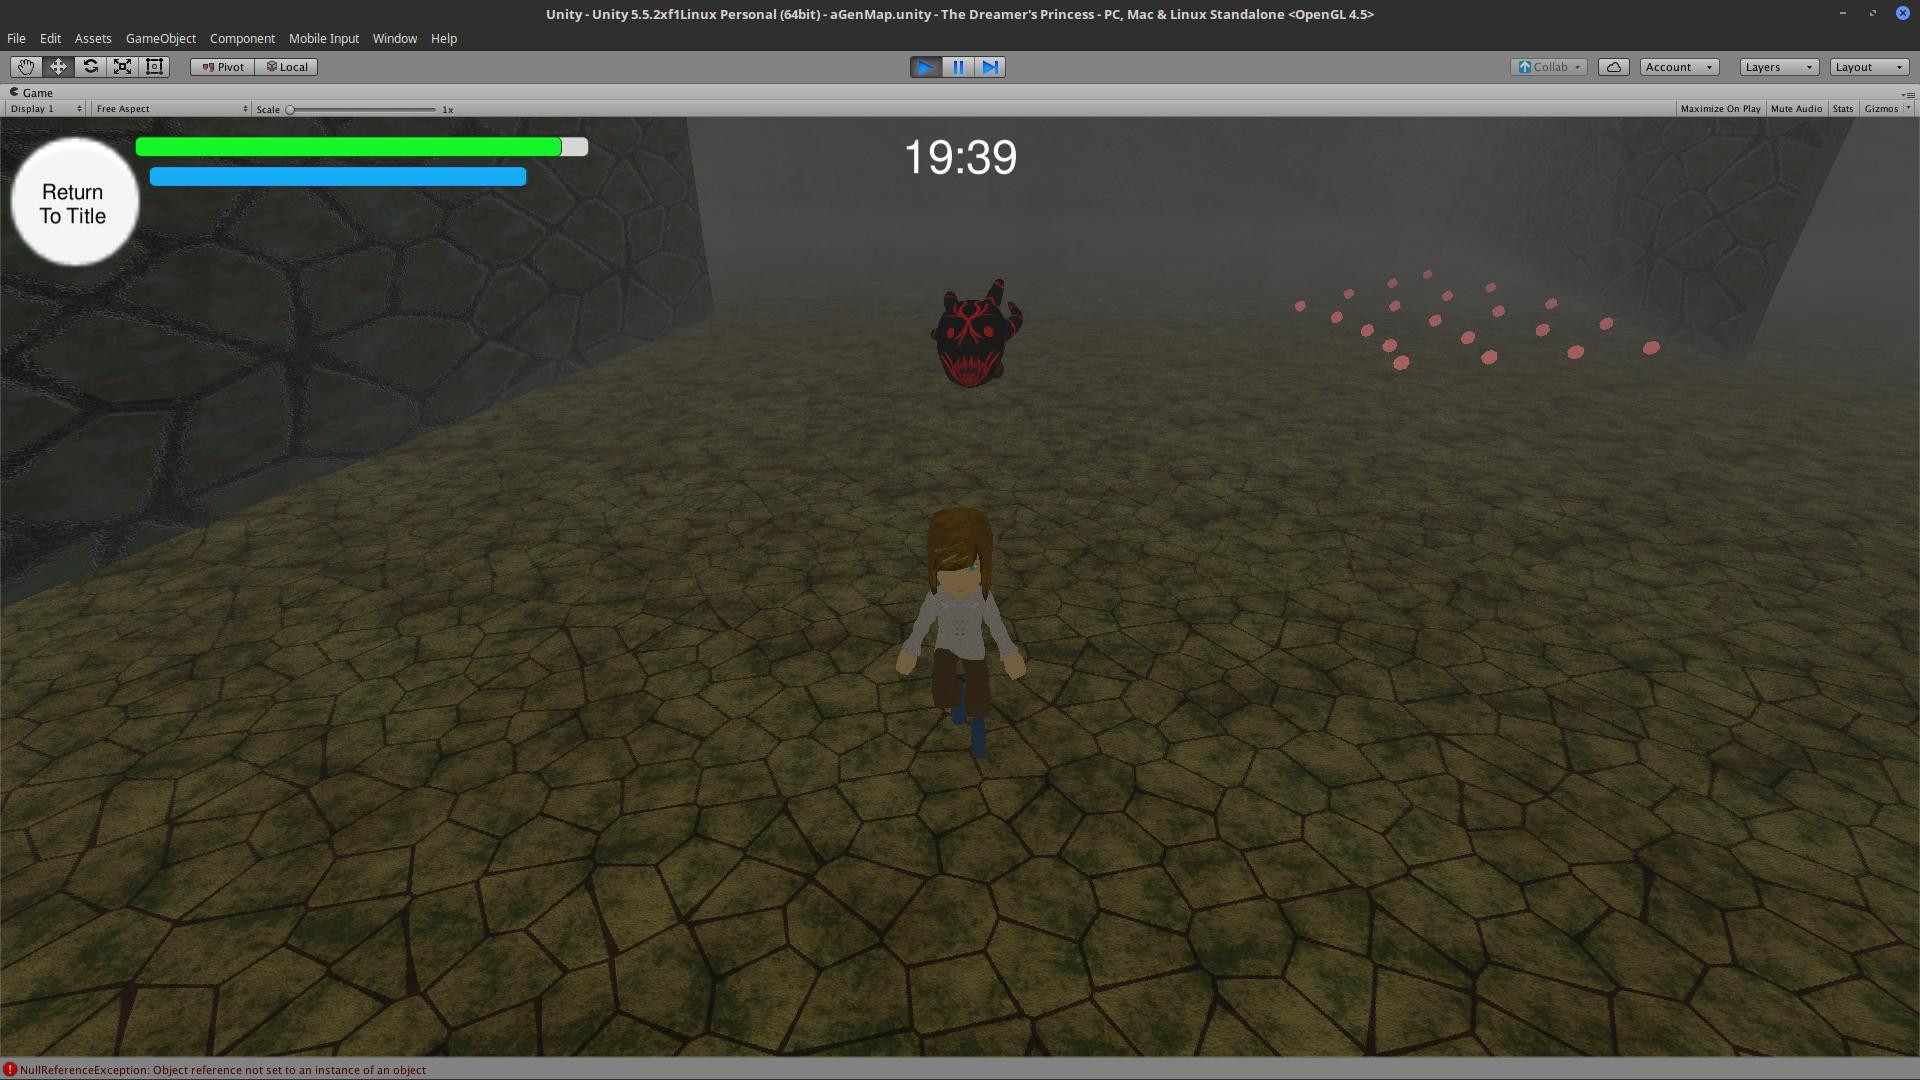
Task: Stop play mode with the Play button
Action: (x=926, y=67)
